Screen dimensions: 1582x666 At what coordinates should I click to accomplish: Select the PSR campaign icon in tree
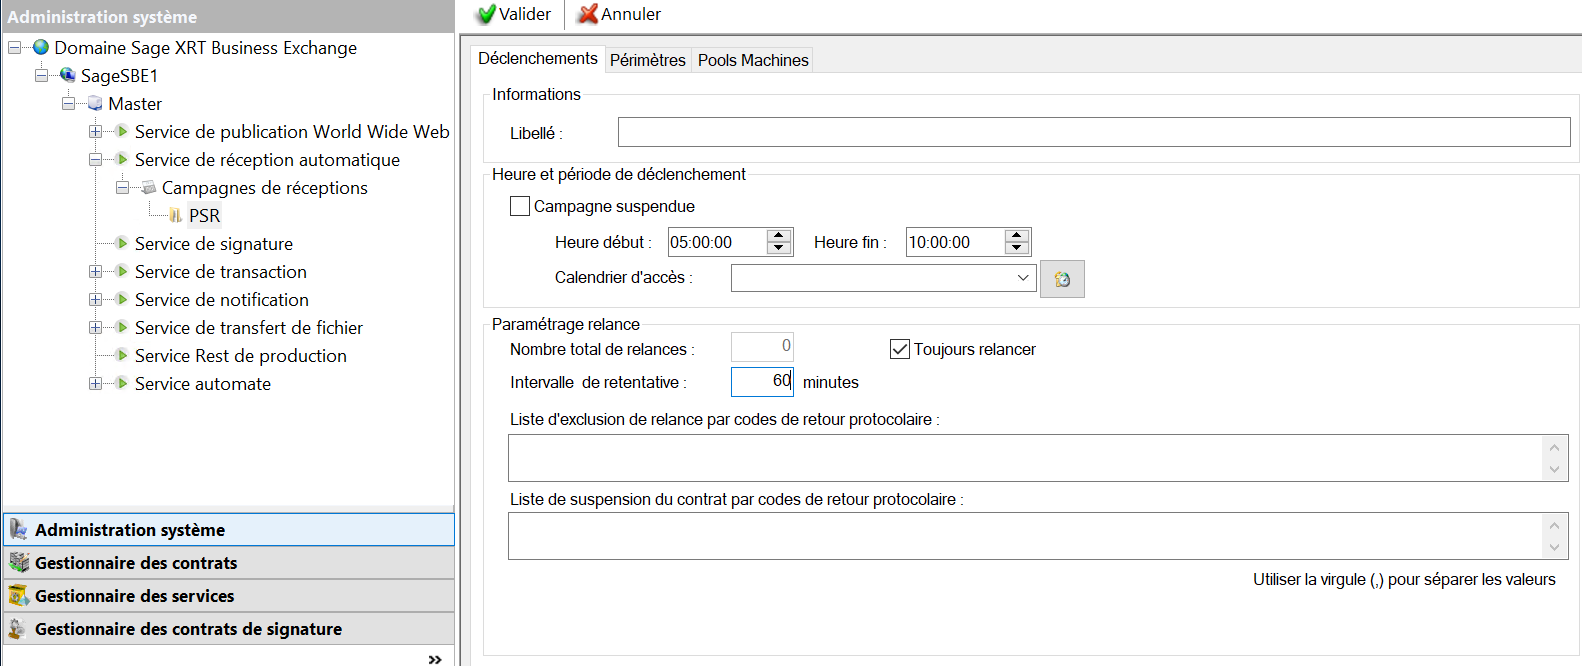[176, 216]
